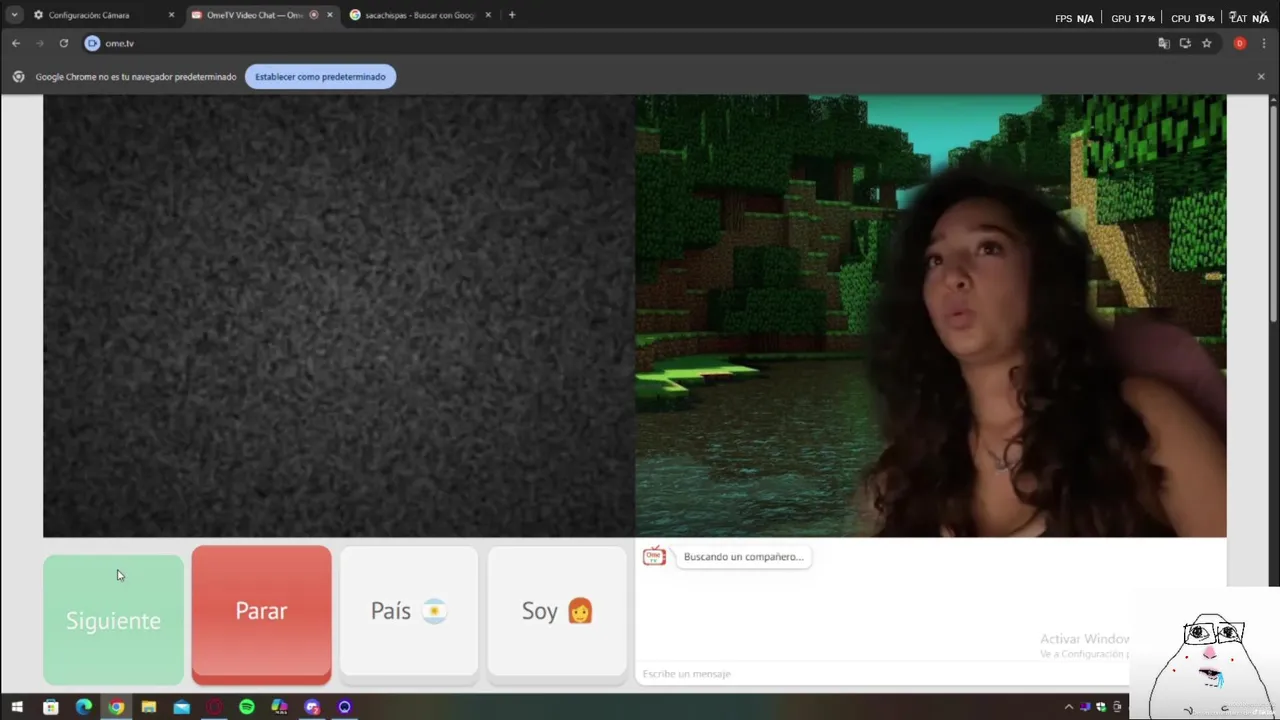Open the Chrome three-dot menu
The height and width of the screenshot is (720, 1280).
1264,43
